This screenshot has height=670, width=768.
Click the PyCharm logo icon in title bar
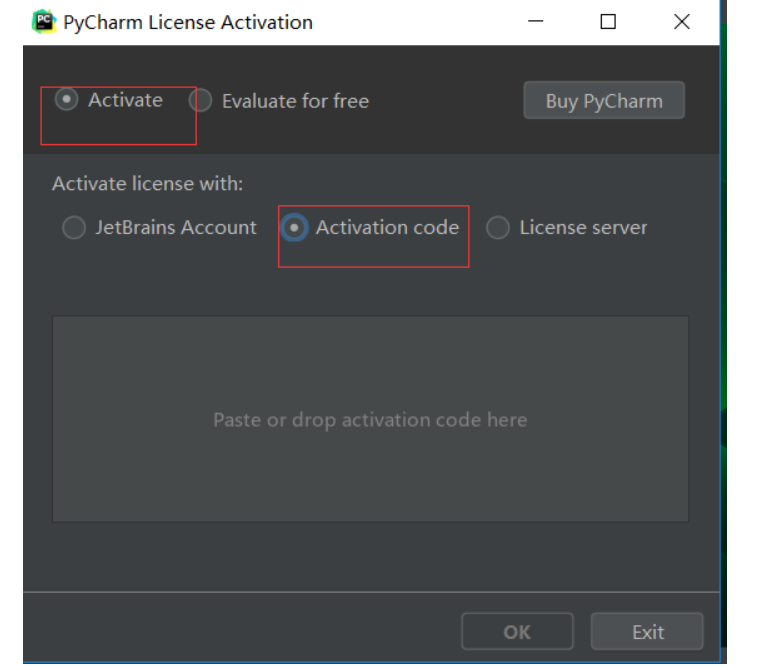point(44,22)
